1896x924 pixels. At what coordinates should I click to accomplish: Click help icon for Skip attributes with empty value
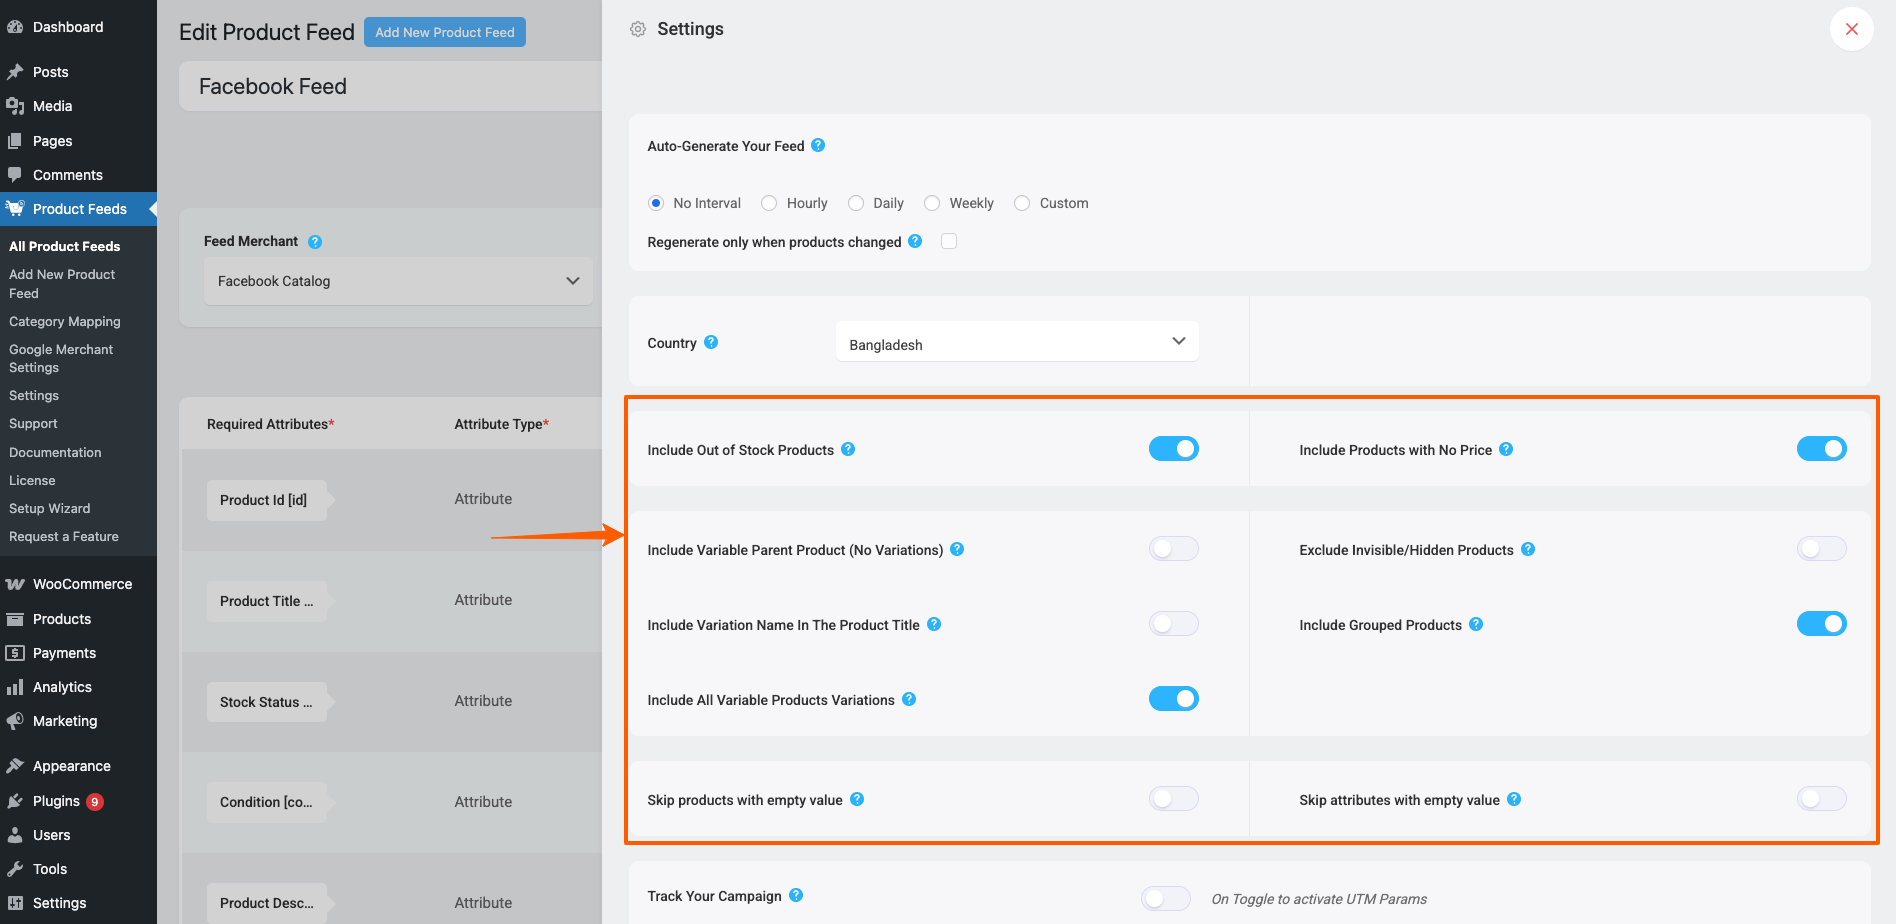(x=1514, y=799)
